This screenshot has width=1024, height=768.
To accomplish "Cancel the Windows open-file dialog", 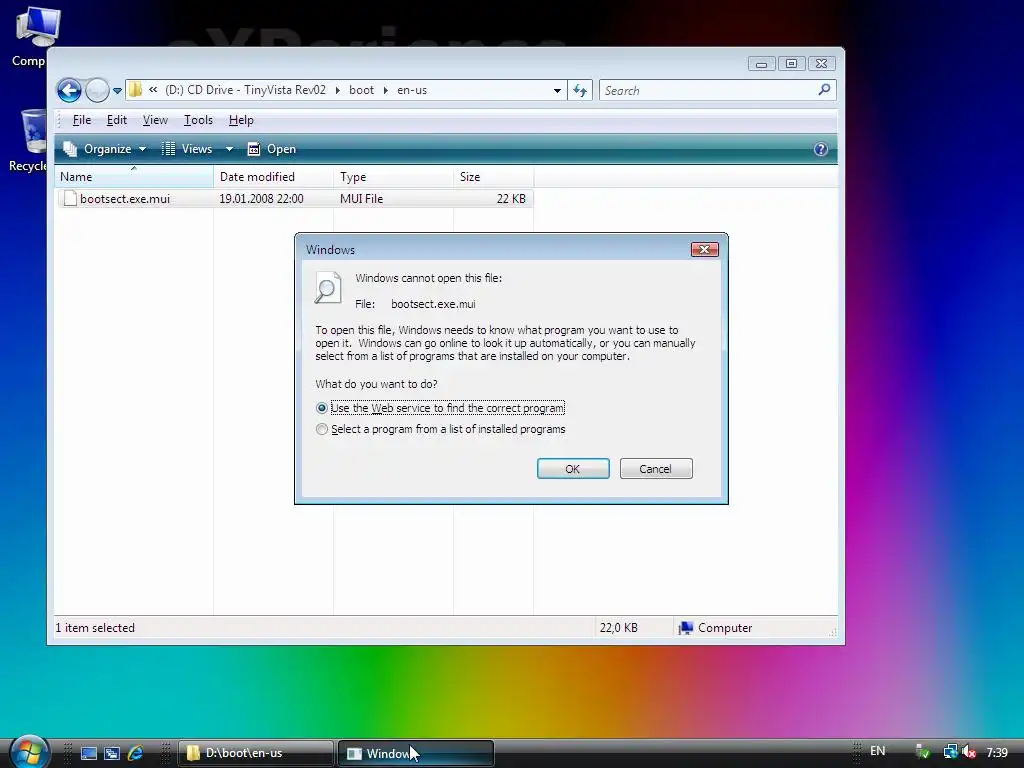I will (x=656, y=469).
